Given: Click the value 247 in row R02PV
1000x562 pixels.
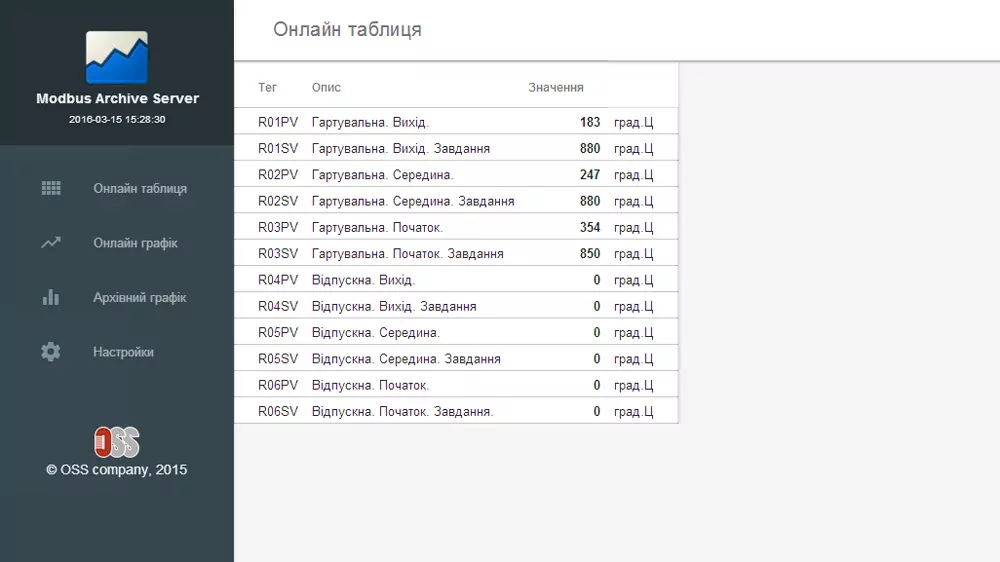Looking at the screenshot, I should (x=590, y=175).
